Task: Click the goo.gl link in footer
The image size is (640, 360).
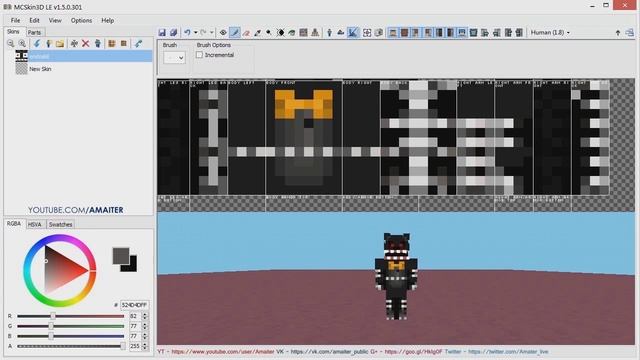Action: coord(413,351)
